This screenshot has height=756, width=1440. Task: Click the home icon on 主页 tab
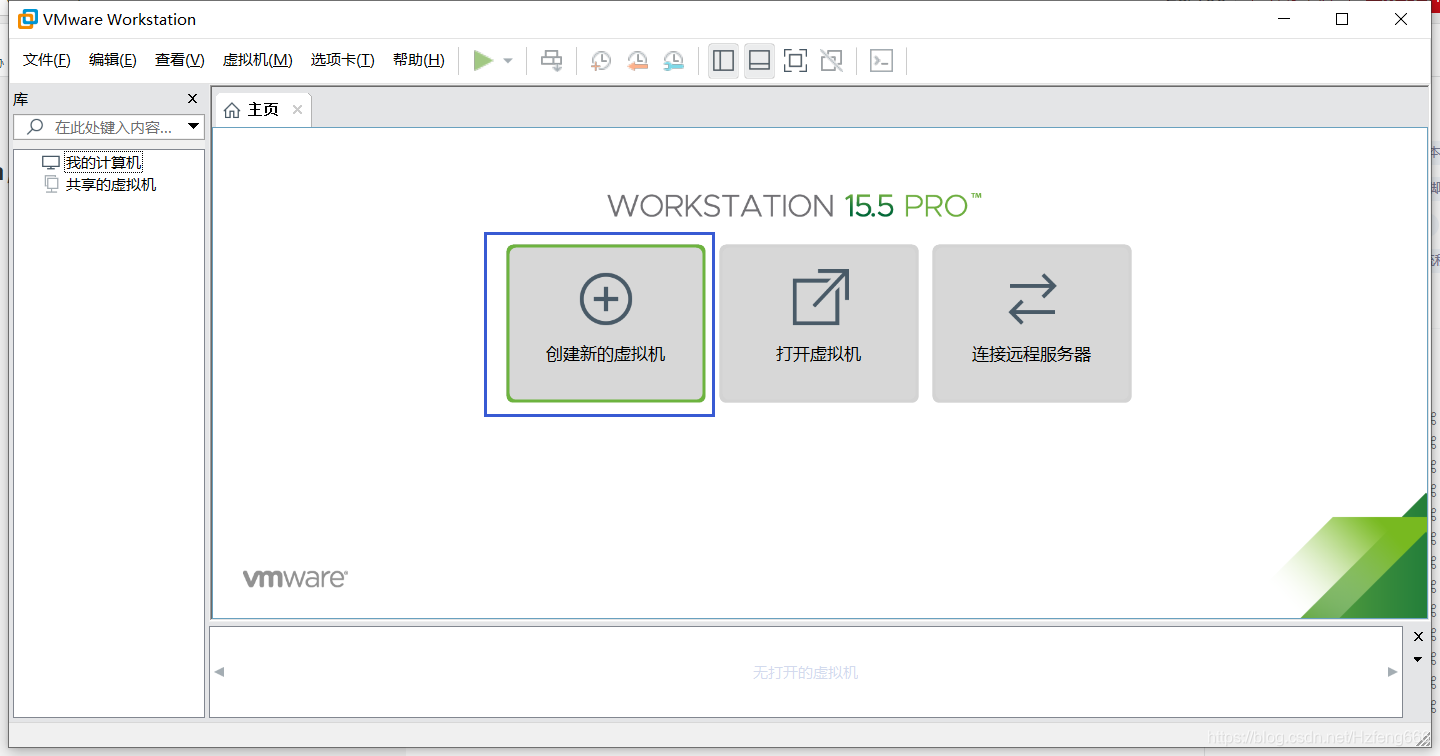pyautogui.click(x=232, y=110)
